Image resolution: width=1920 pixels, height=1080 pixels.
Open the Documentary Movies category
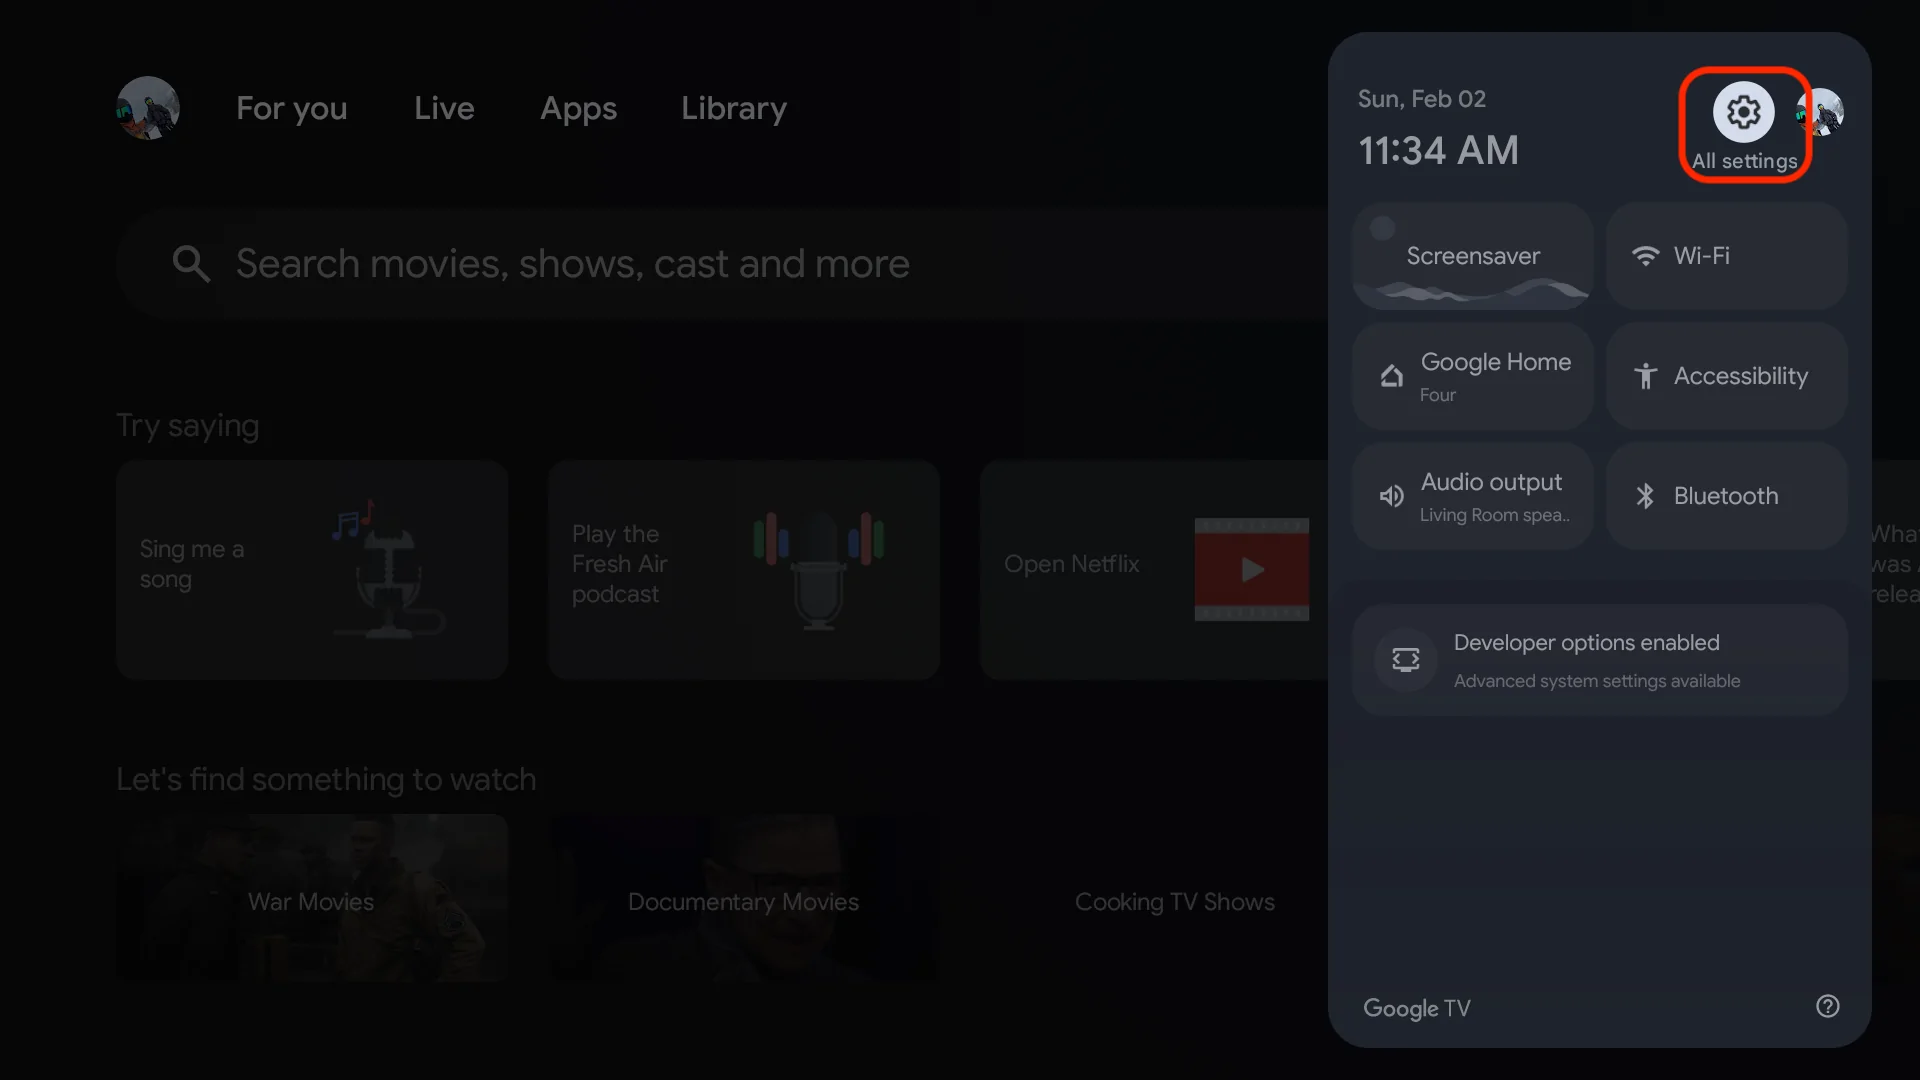[x=744, y=898]
